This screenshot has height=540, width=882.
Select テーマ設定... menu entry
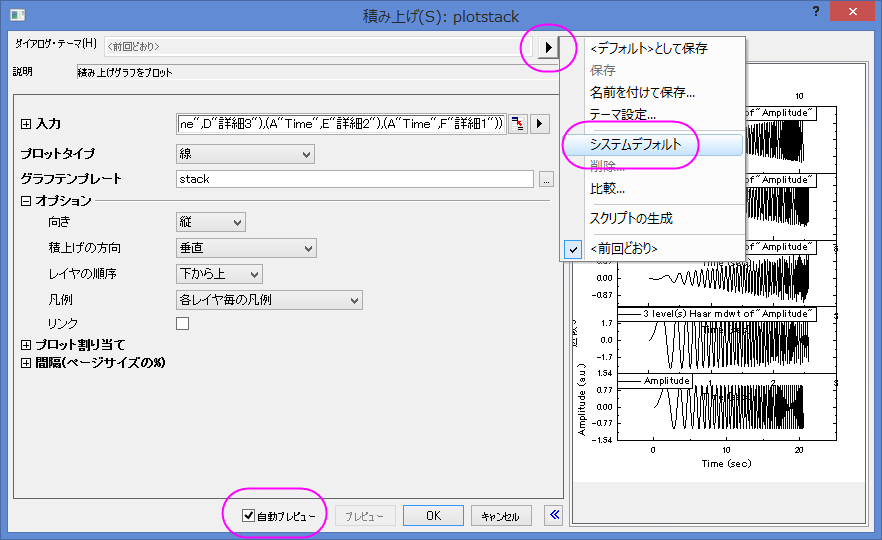click(623, 115)
